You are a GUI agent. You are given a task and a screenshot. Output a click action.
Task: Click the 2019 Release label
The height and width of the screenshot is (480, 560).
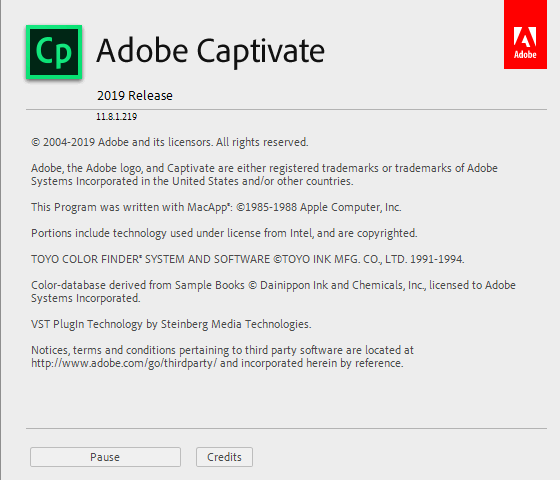(x=135, y=96)
